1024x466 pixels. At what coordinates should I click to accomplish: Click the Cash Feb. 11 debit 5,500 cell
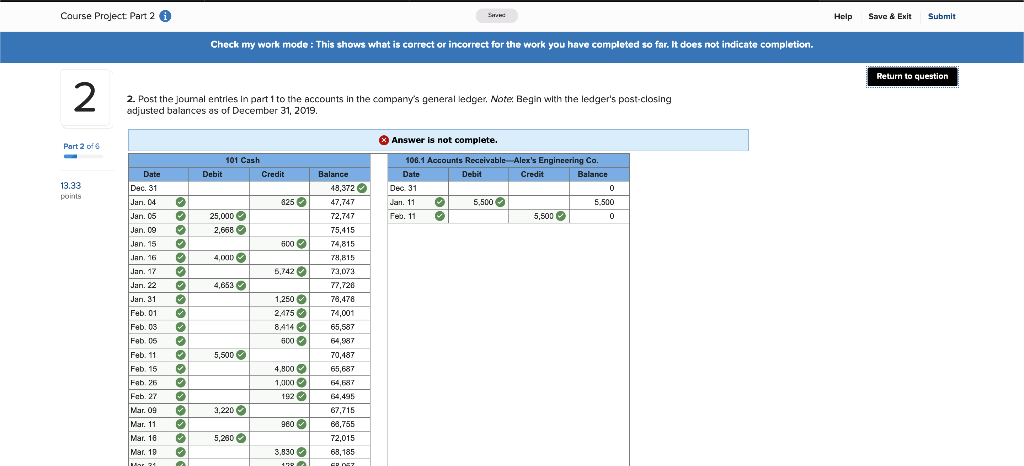coord(219,355)
